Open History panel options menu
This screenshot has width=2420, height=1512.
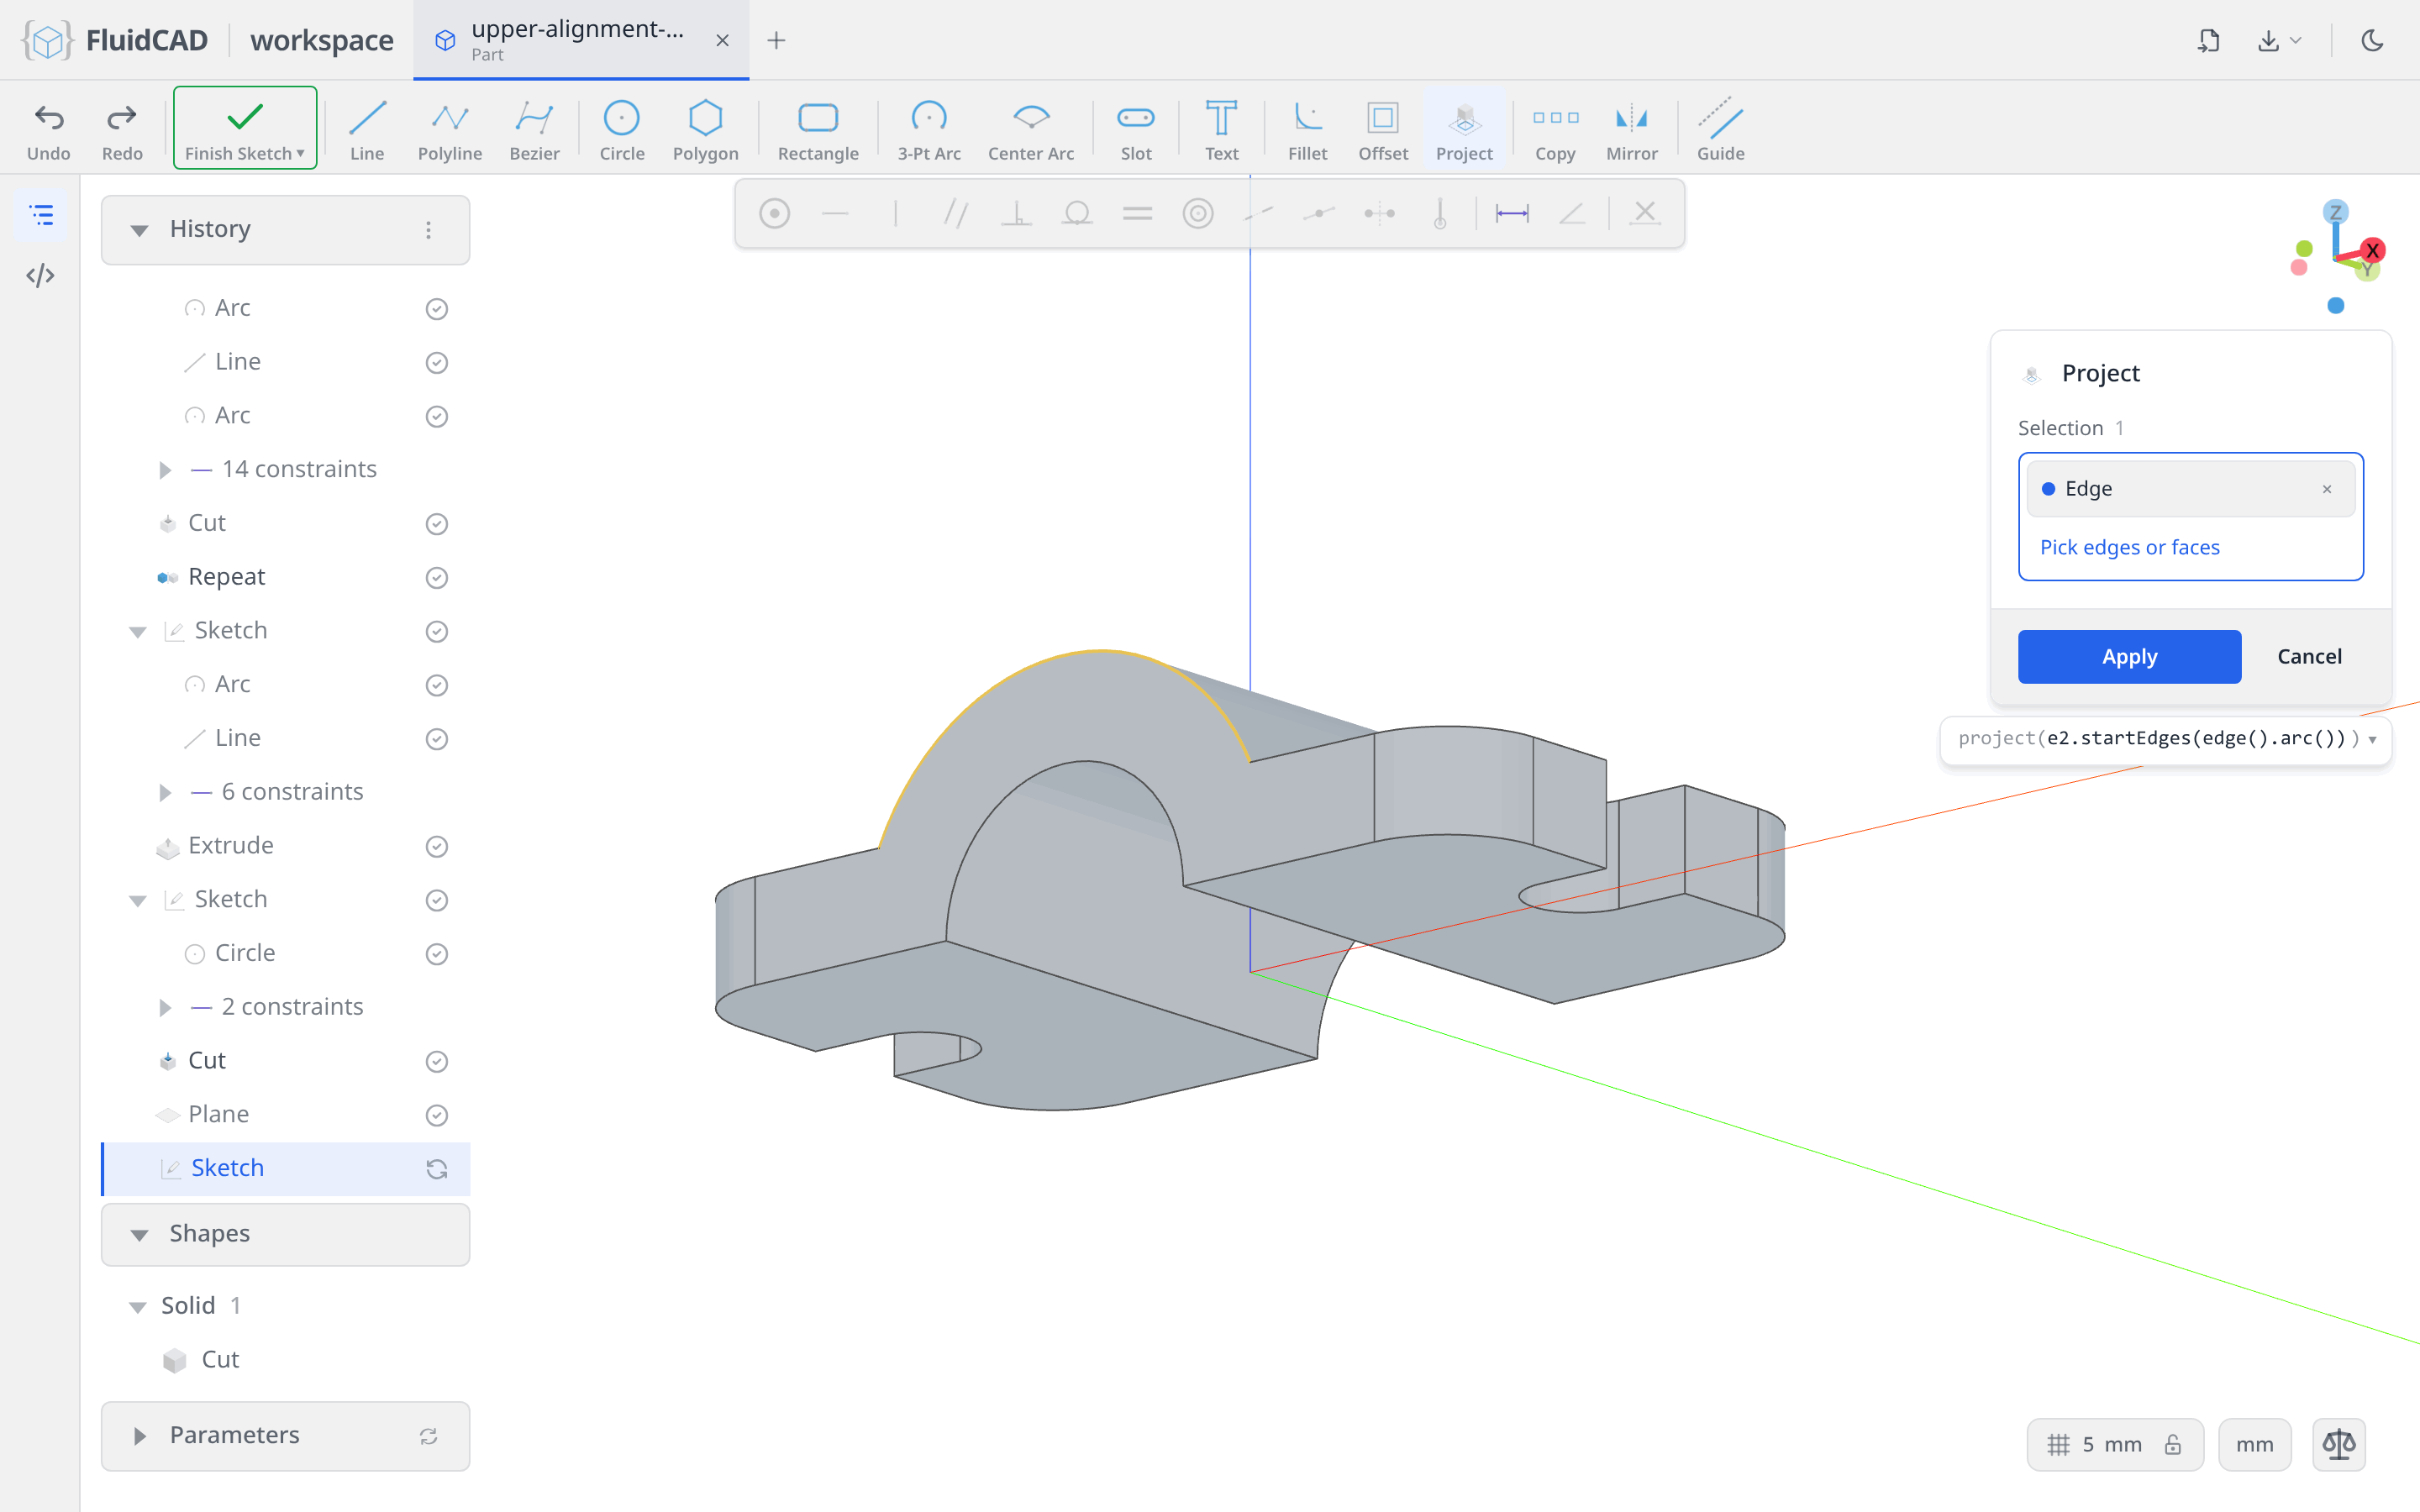428,230
